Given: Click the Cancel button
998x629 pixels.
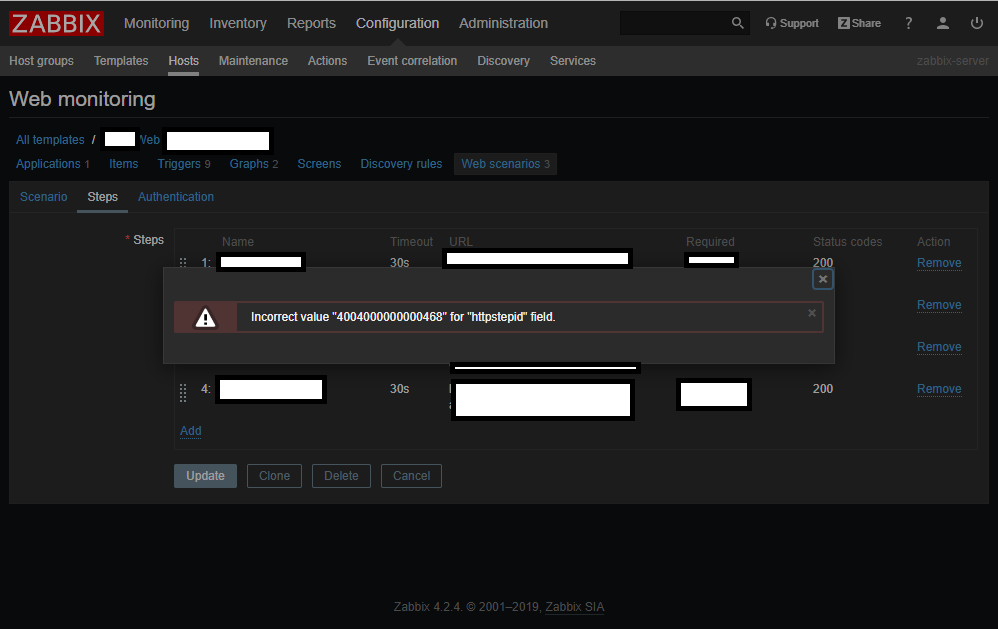Looking at the screenshot, I should click(411, 476).
